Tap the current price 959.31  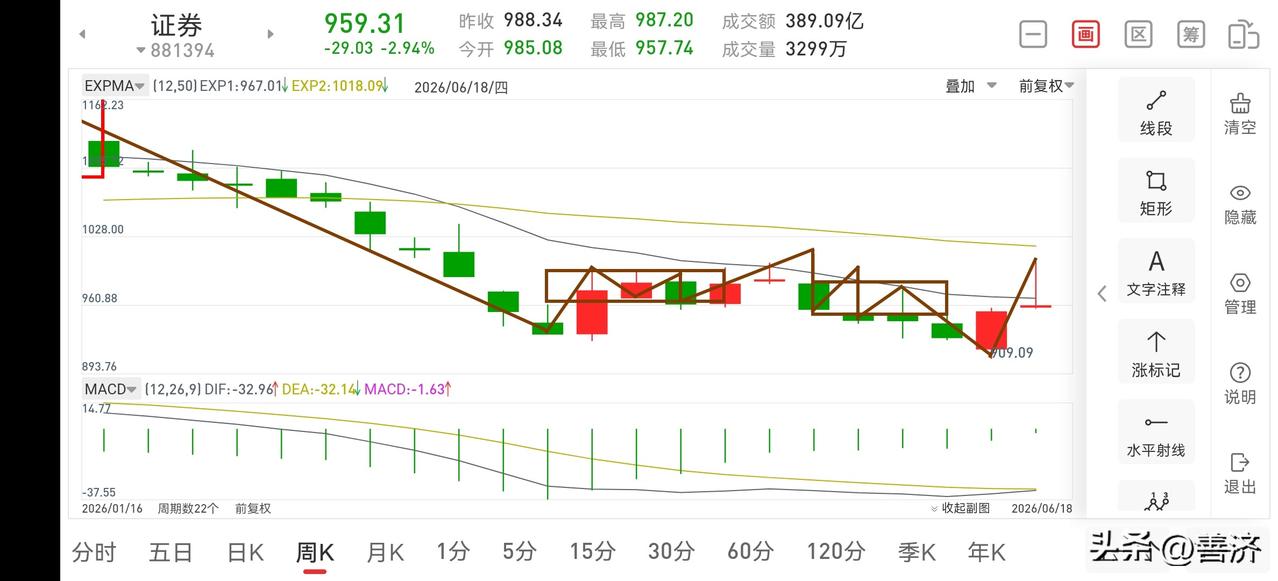(x=365, y=23)
